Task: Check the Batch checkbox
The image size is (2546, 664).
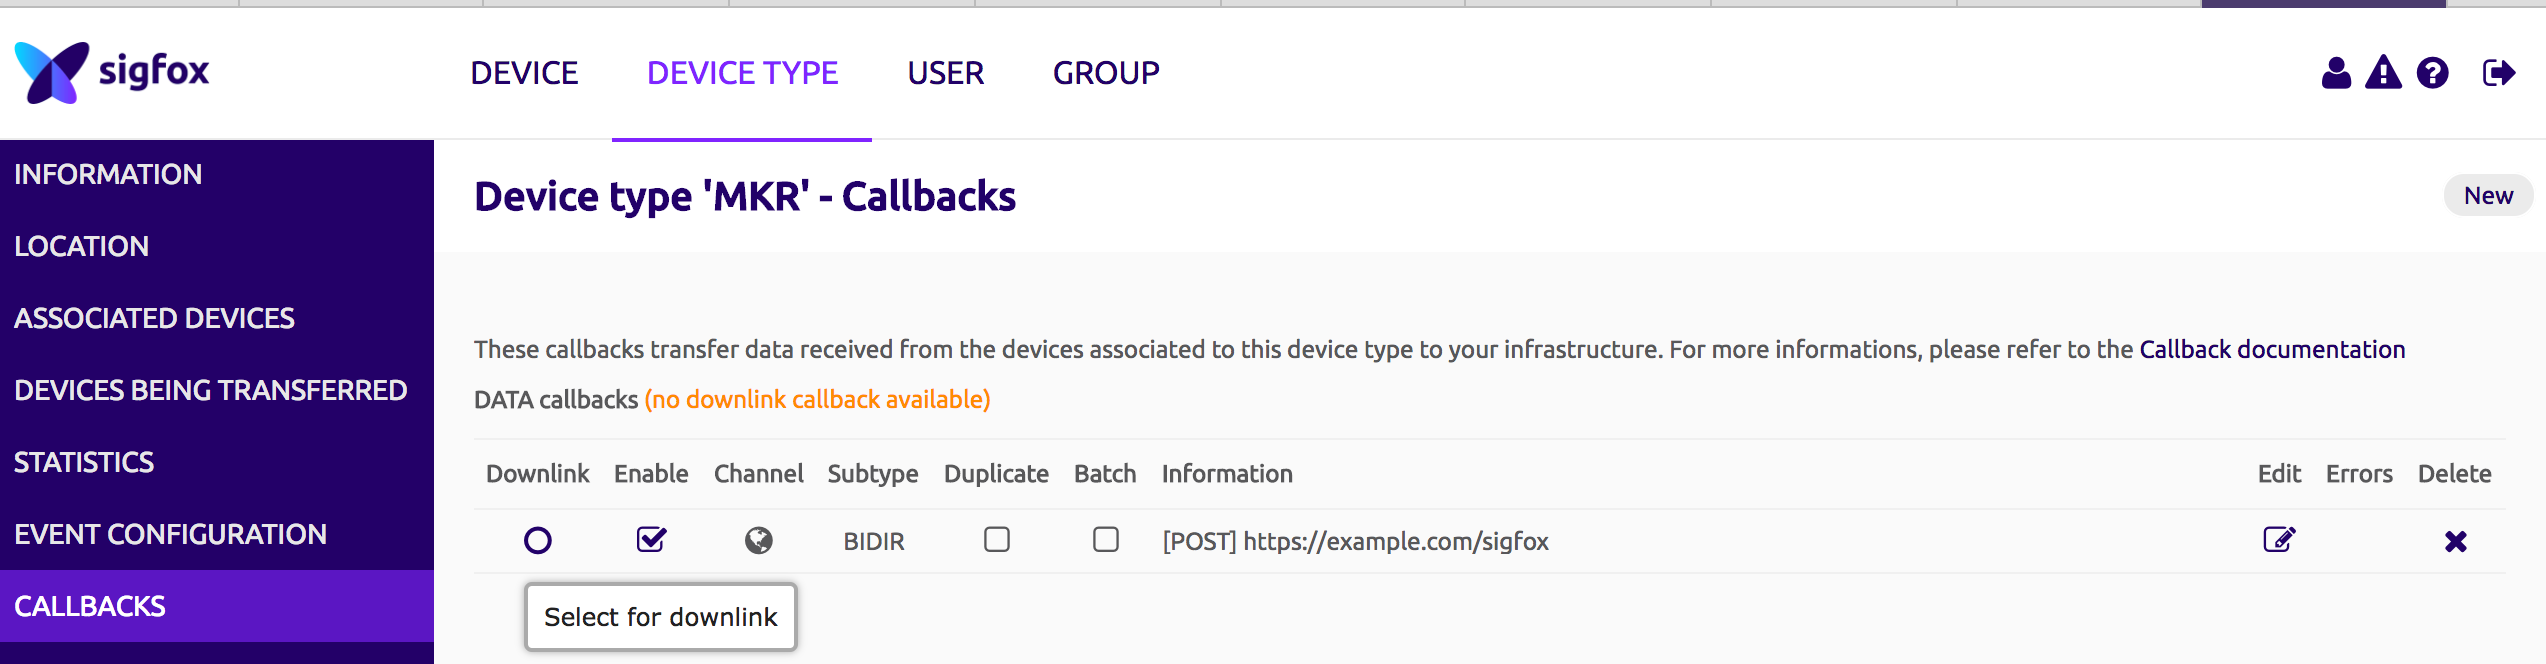Action: [x=1105, y=540]
